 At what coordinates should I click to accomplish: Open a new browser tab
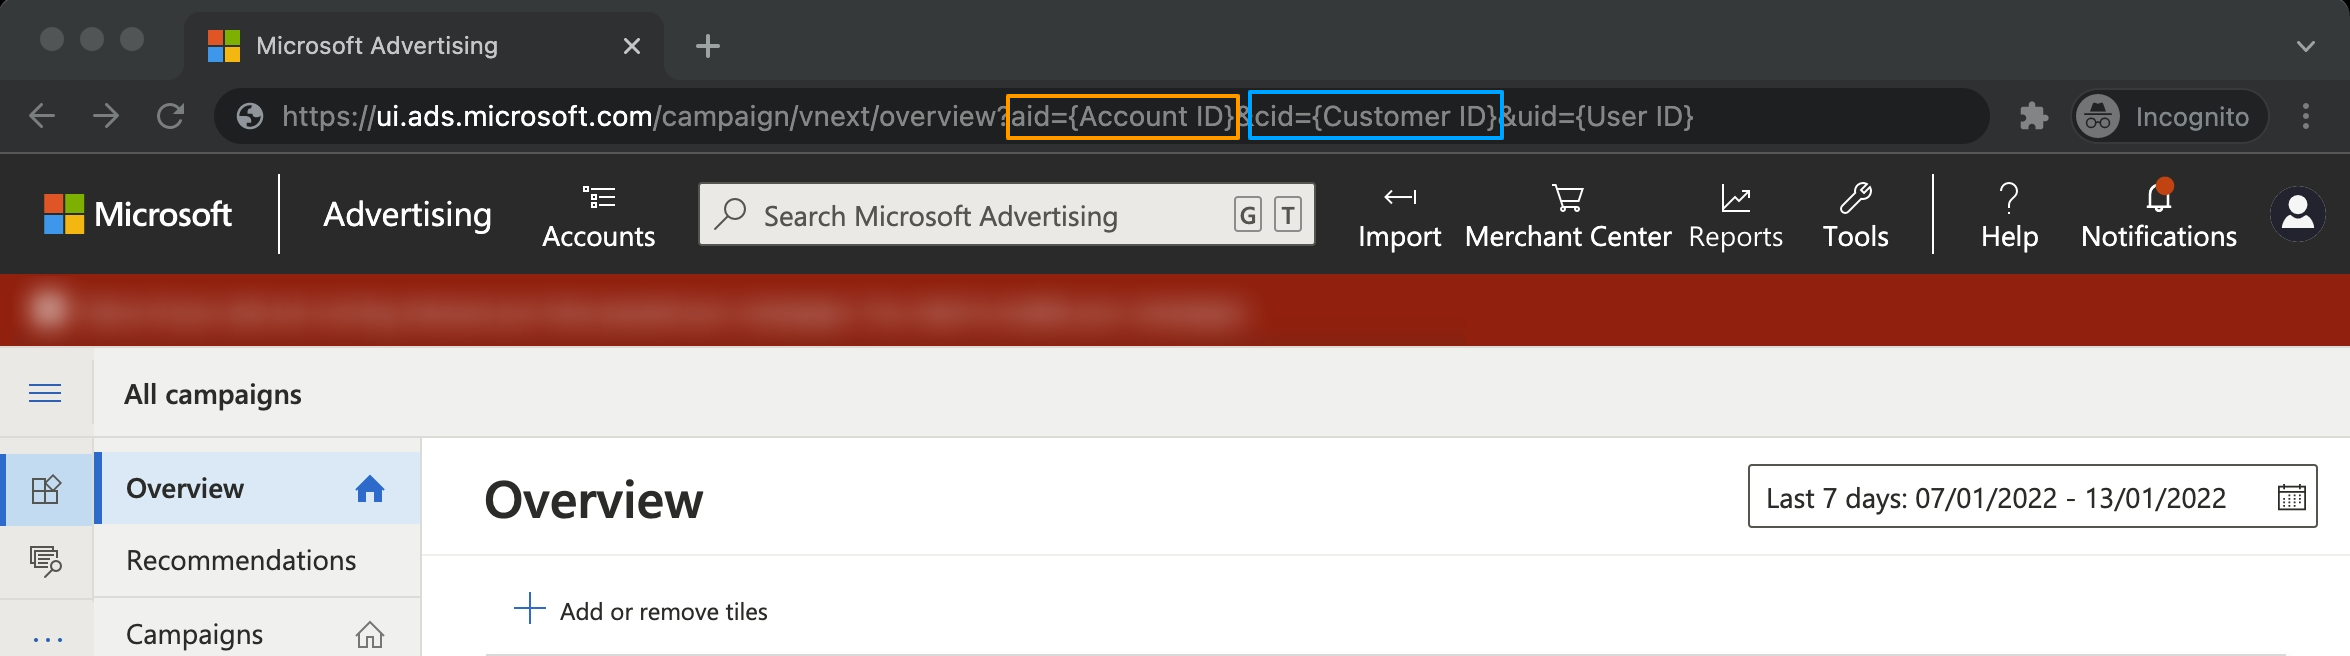pyautogui.click(x=708, y=46)
